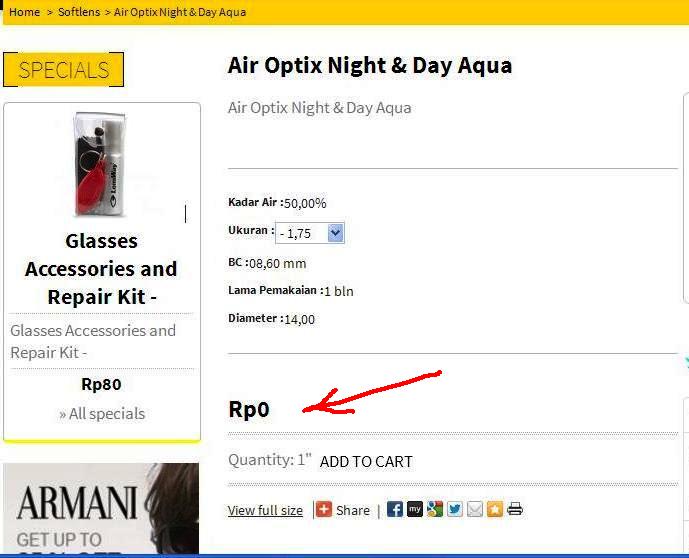Select the Kadar Air 50,00% value
Image resolution: width=689 pixels, height=558 pixels.
305,203
